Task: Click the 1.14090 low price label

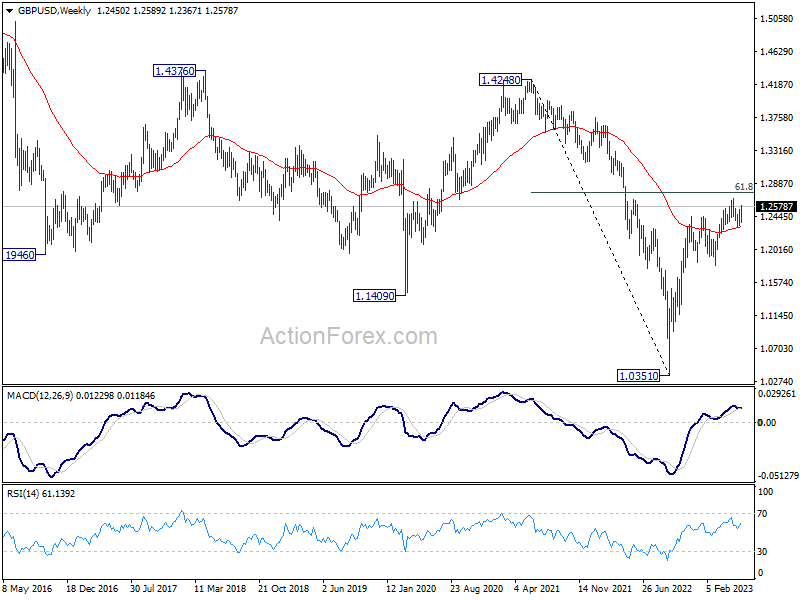Action: [374, 295]
